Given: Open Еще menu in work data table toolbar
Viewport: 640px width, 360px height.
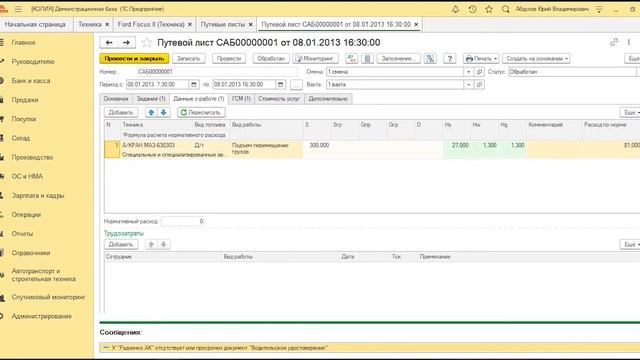Looking at the screenshot, I should [x=630, y=112].
